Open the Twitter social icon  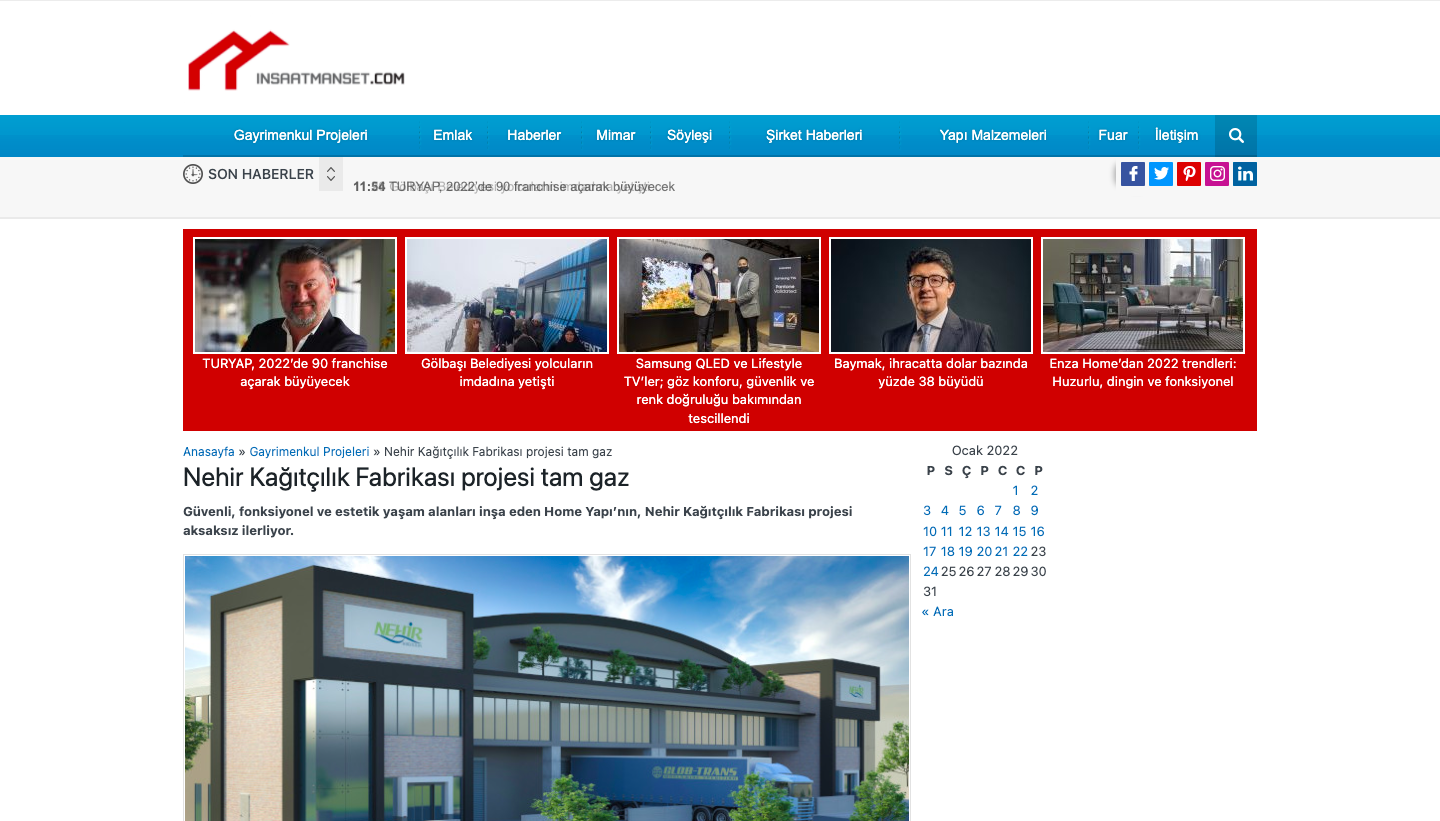pos(1161,174)
